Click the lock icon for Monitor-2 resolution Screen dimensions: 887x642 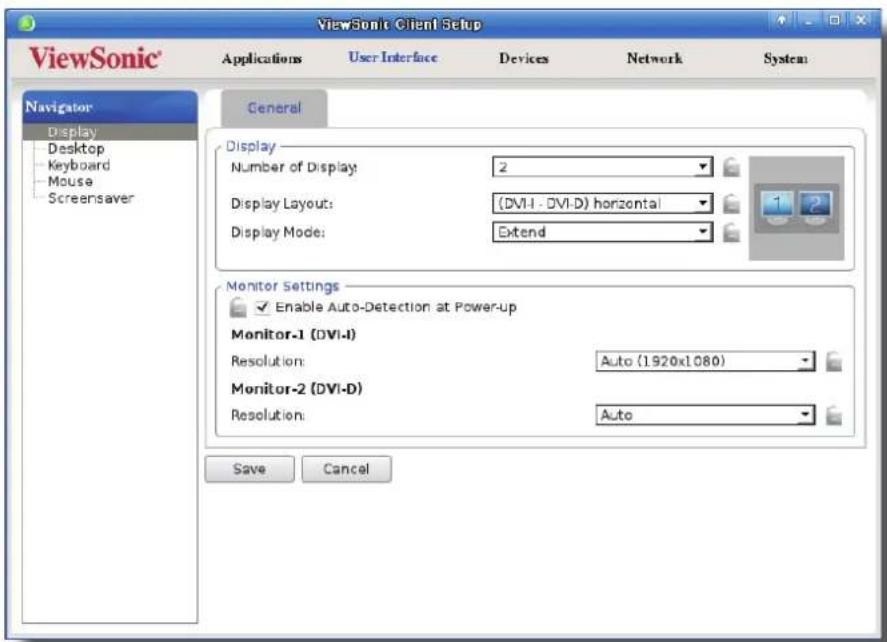coord(834,416)
